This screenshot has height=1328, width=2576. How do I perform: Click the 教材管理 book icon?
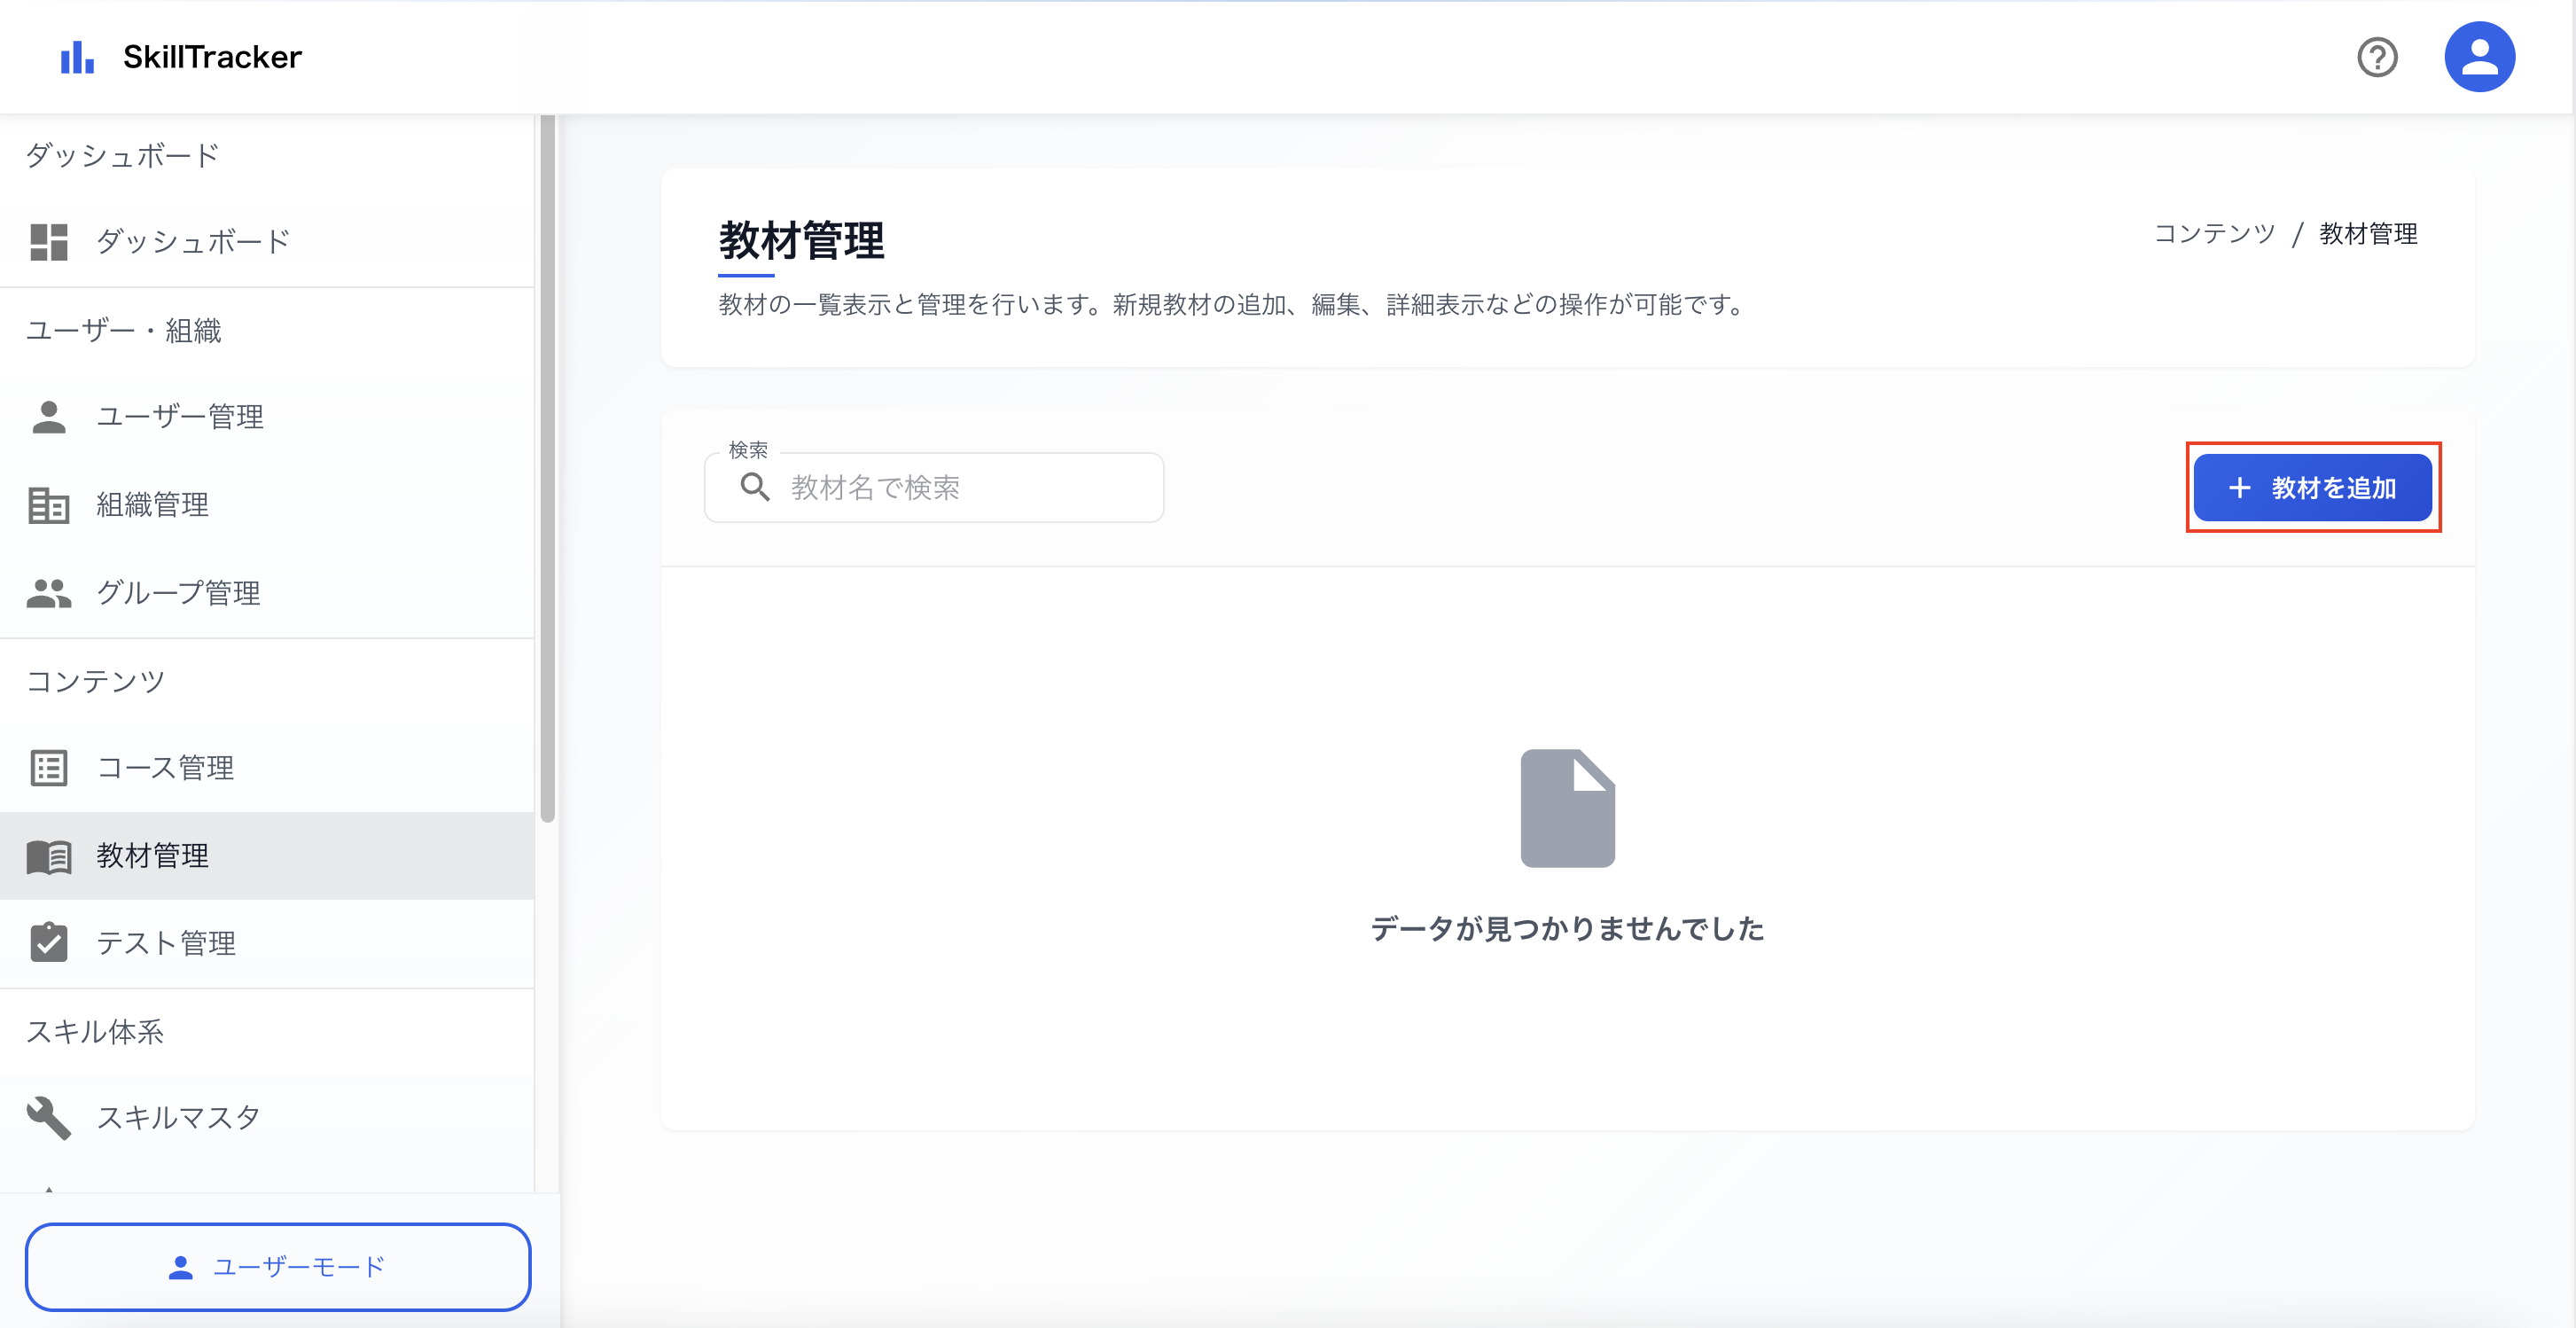click(48, 856)
